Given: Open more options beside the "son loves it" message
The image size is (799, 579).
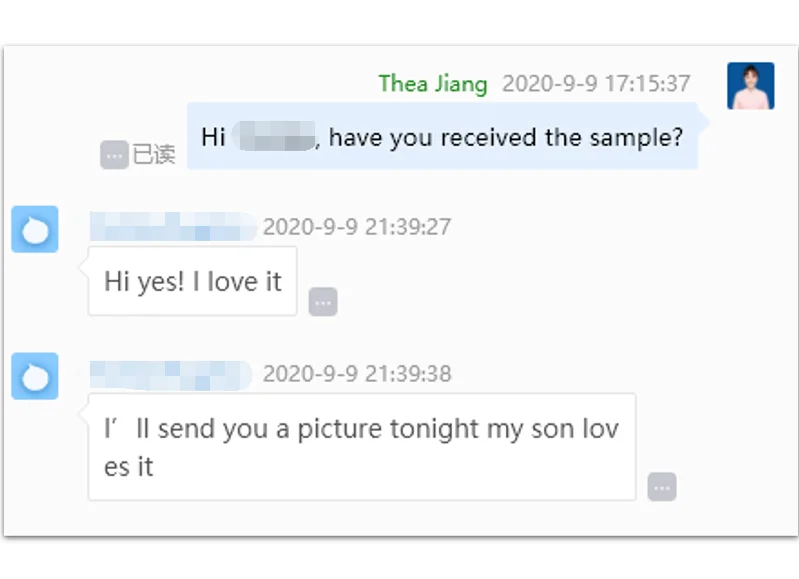Looking at the screenshot, I should 661,486.
